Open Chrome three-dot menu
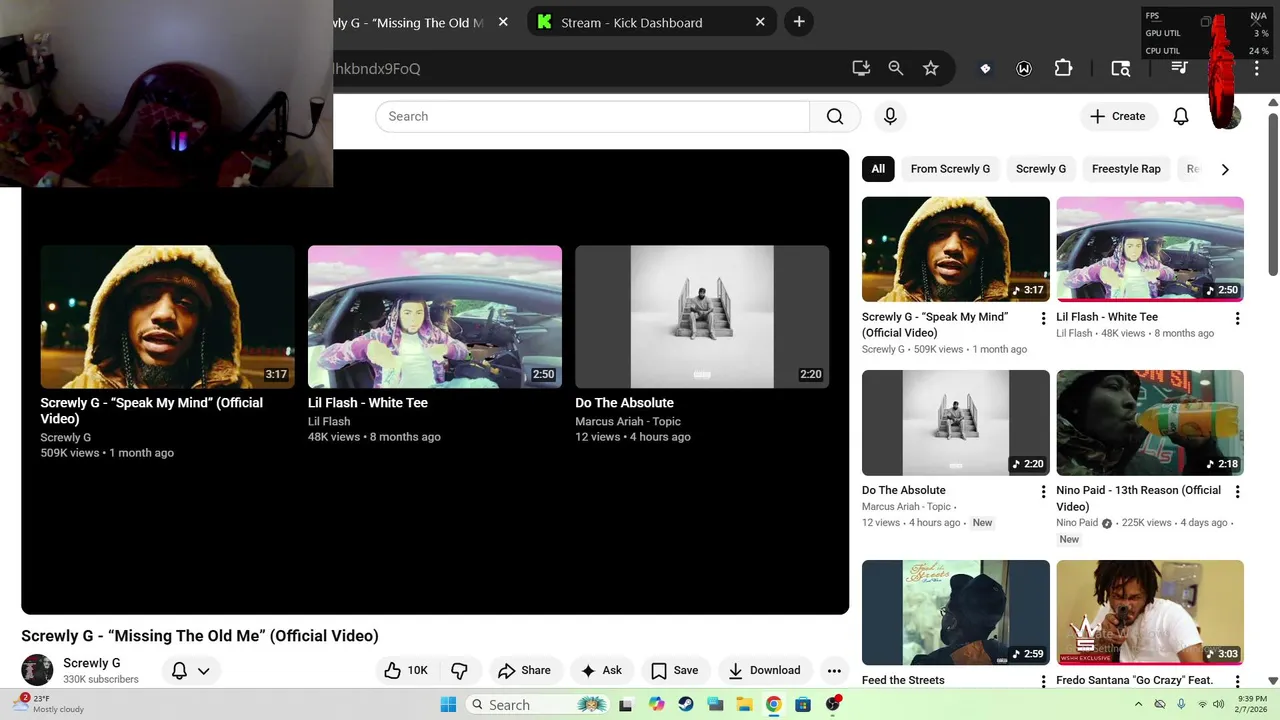This screenshot has width=1280, height=720. pyautogui.click(x=1257, y=68)
